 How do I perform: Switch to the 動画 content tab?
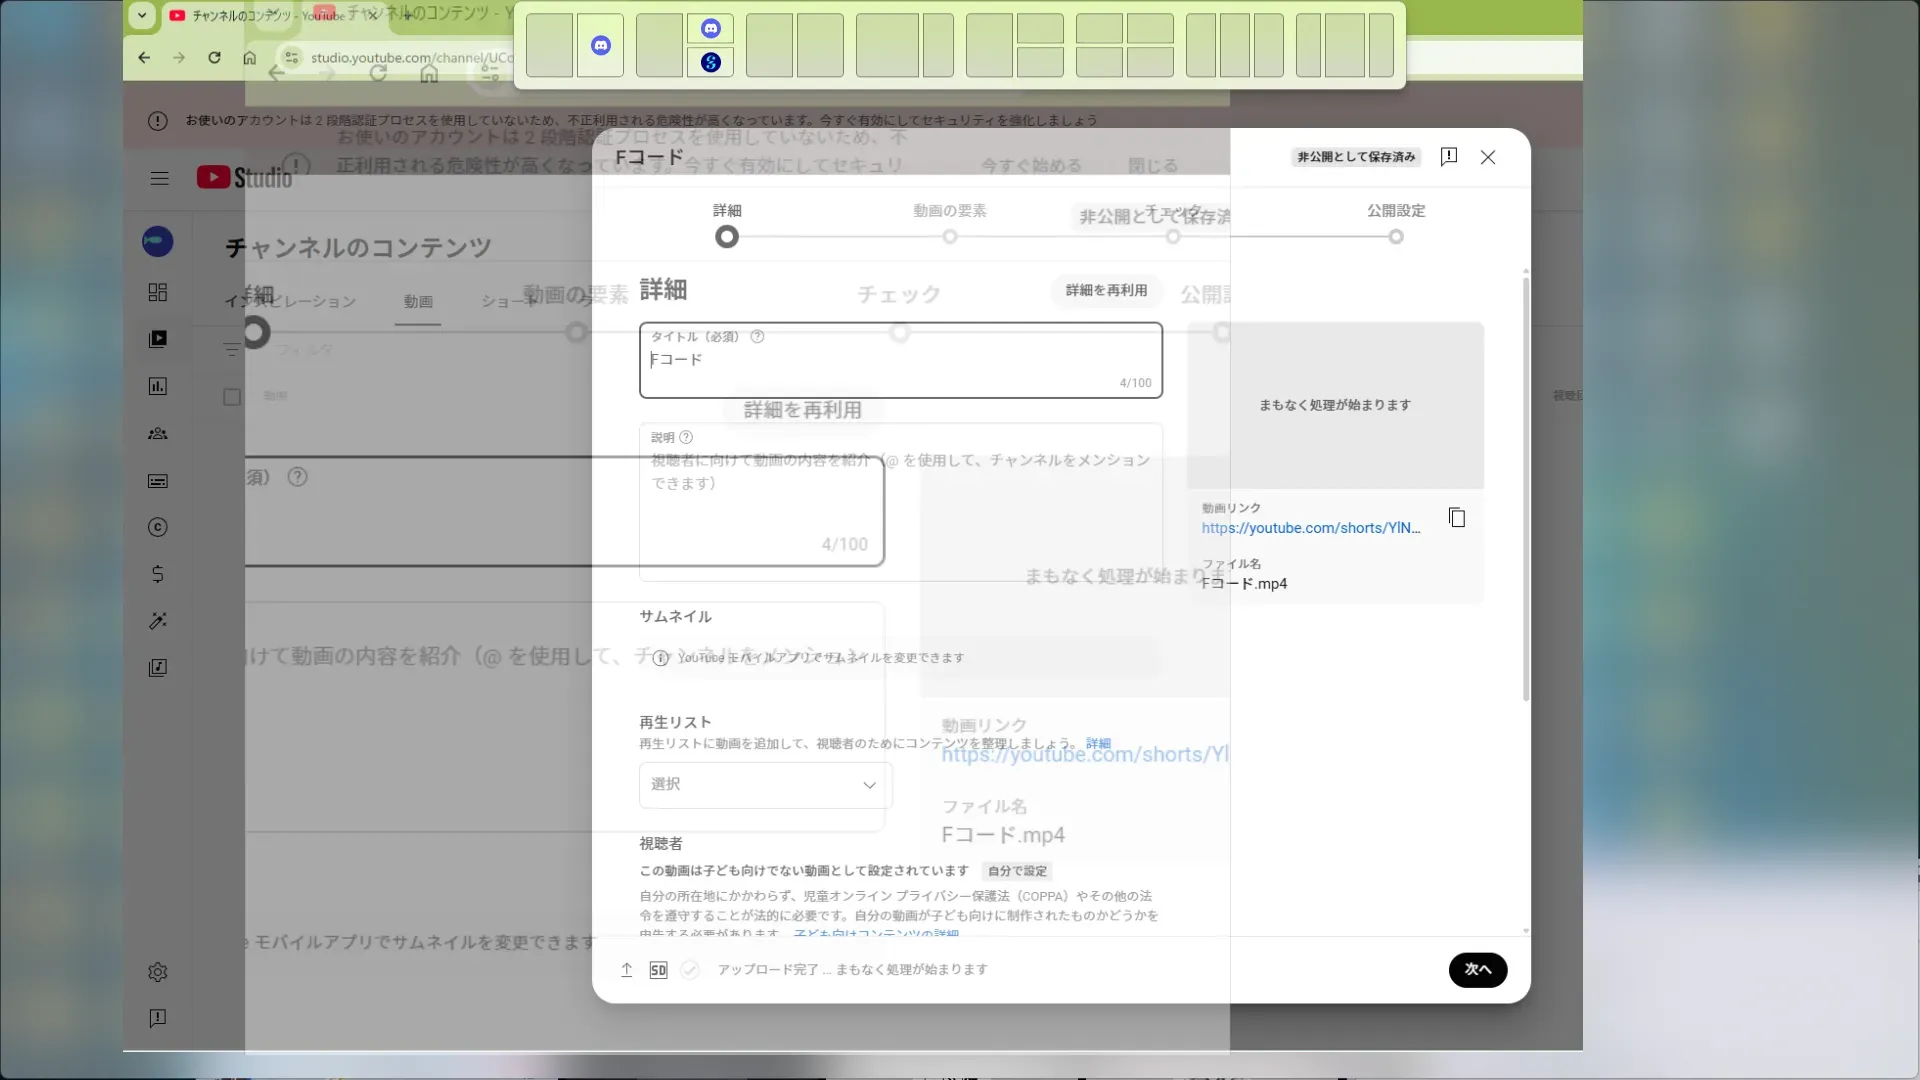tap(418, 302)
